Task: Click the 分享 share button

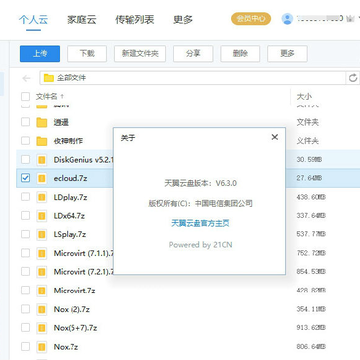Action: [x=193, y=54]
